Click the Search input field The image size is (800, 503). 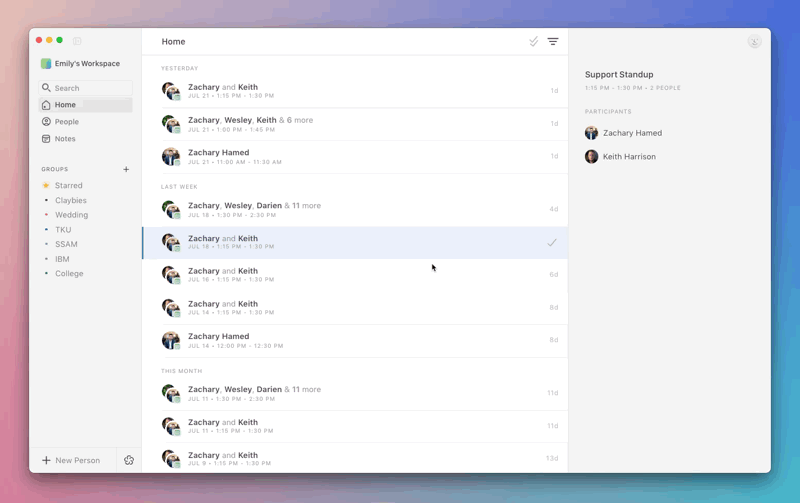click(85, 88)
